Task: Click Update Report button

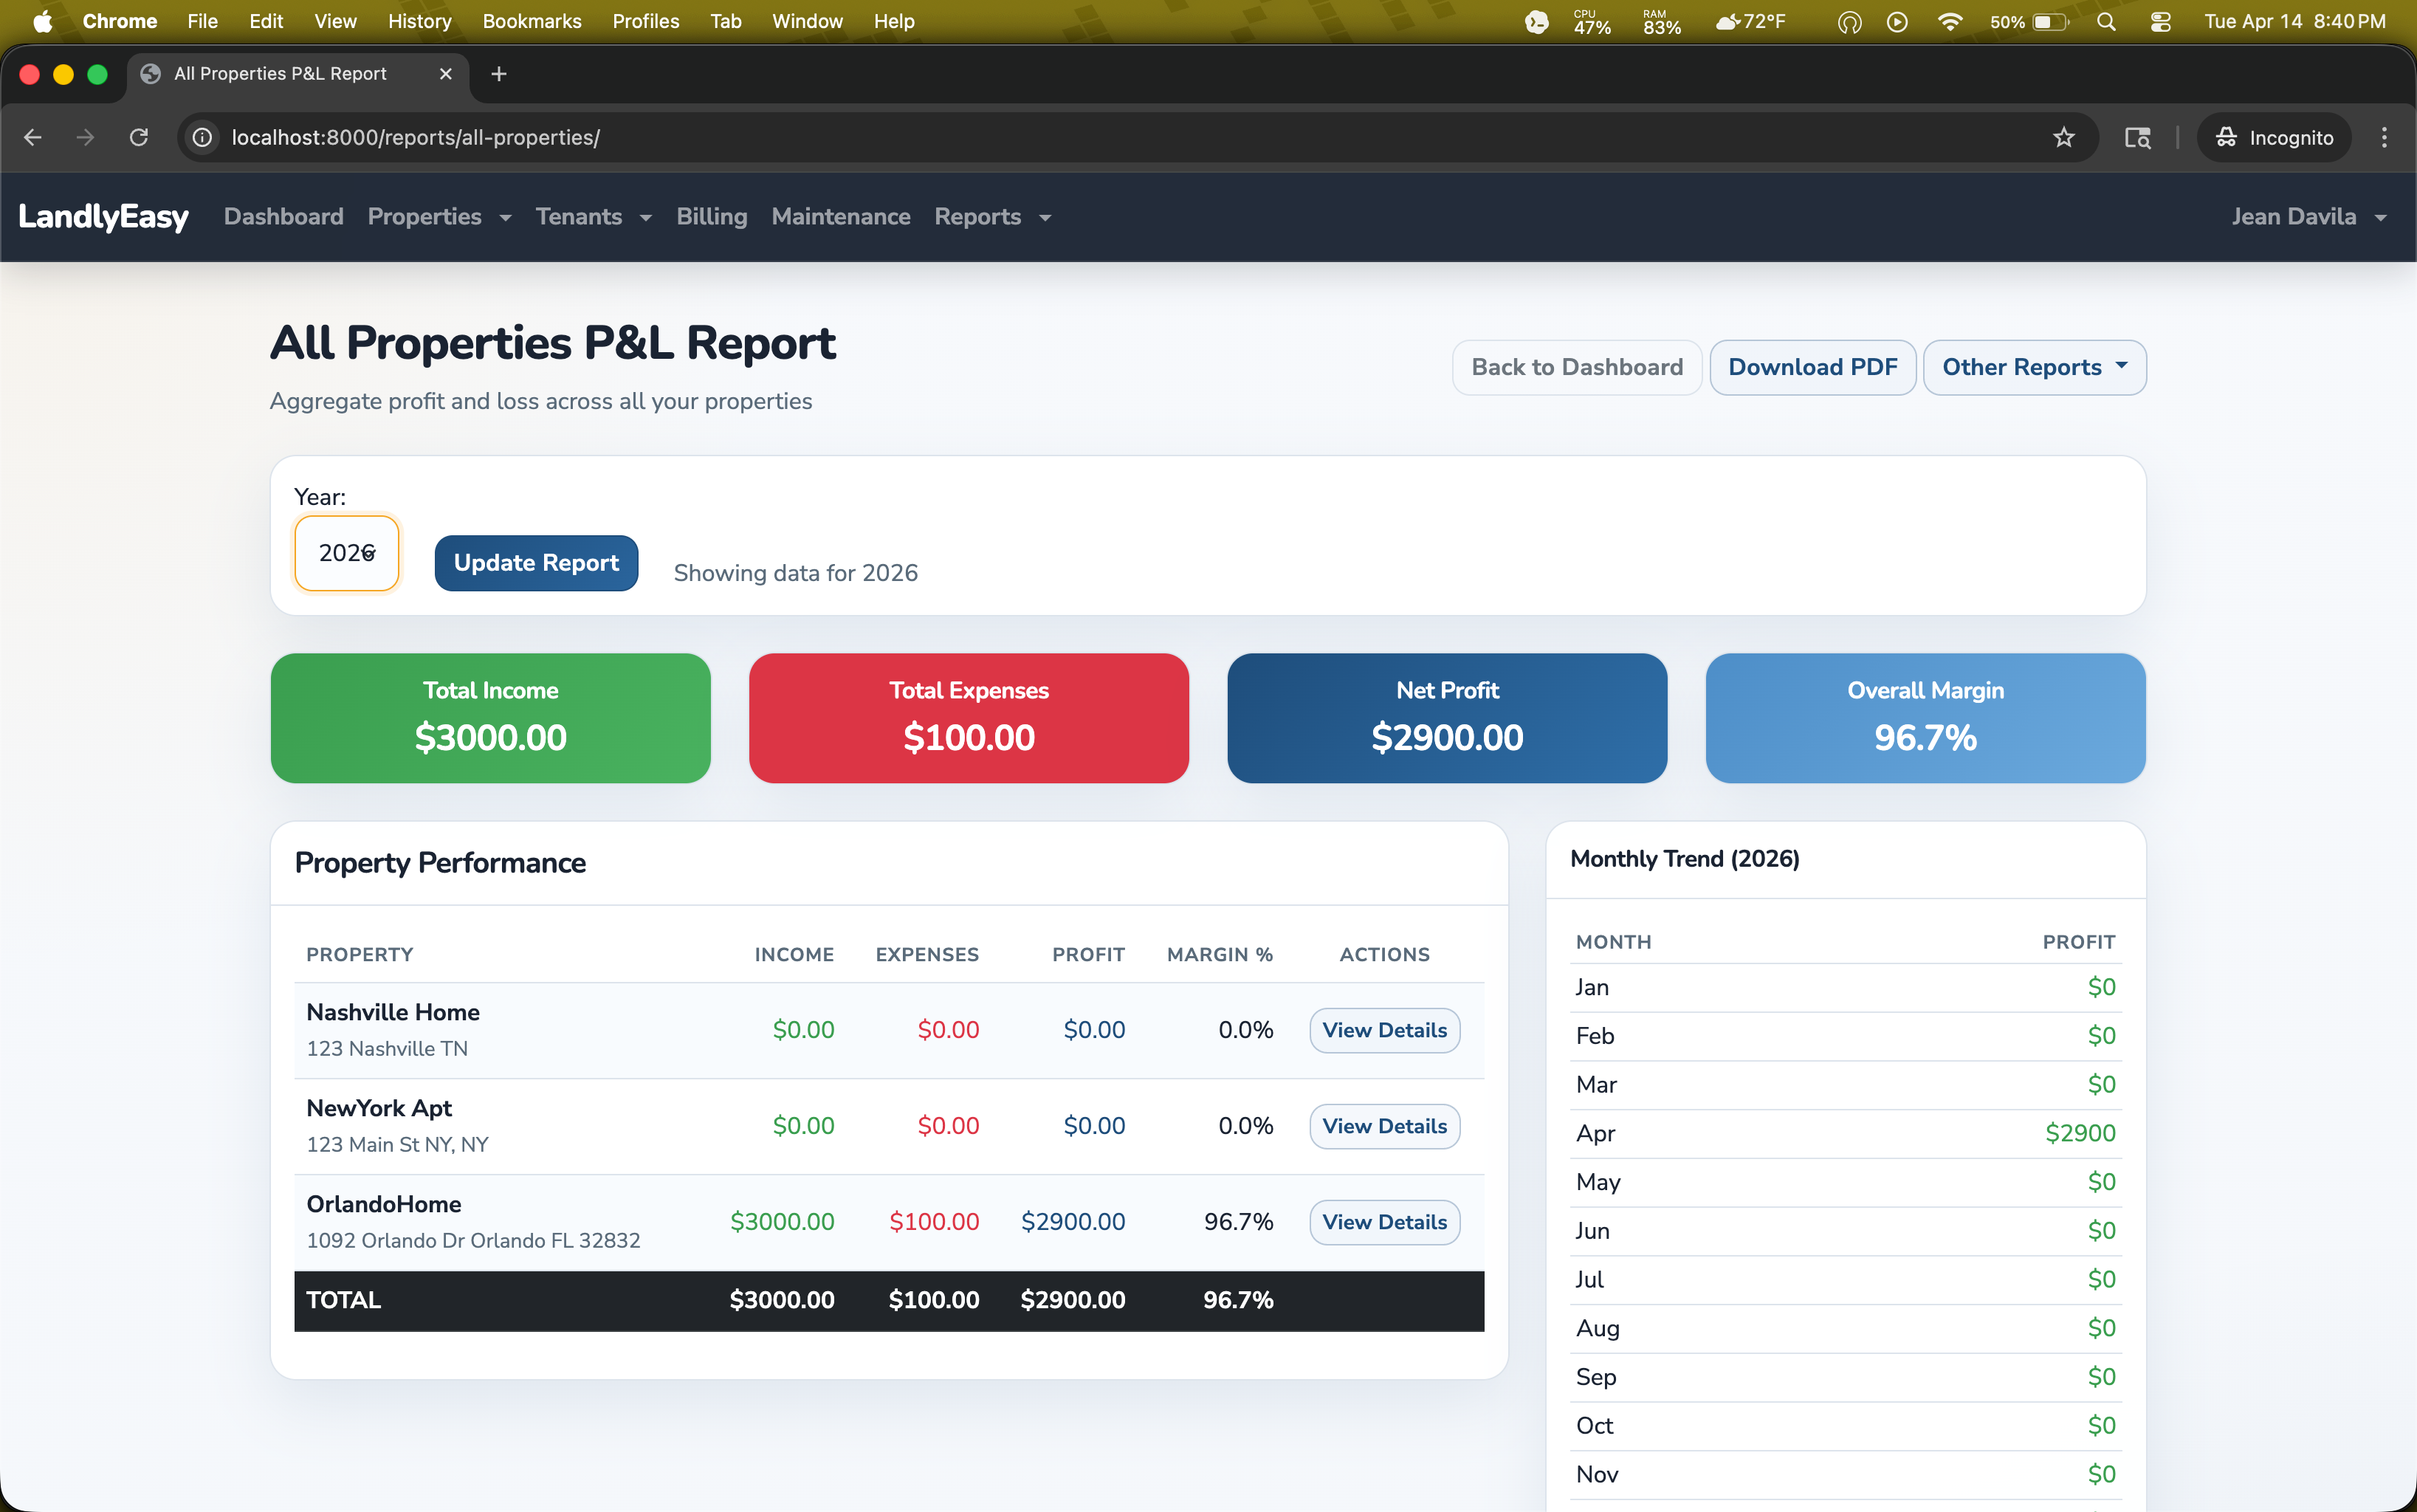Action: [x=536, y=563]
